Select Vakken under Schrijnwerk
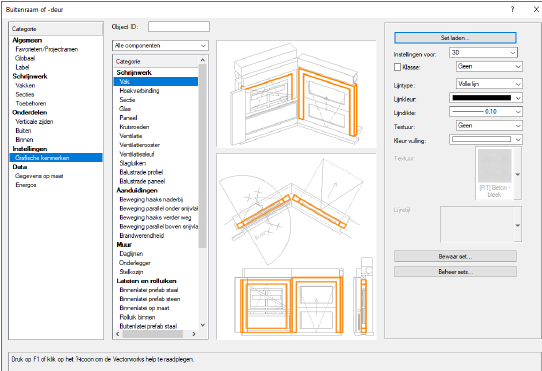The height and width of the screenshot is (371, 542). pyautogui.click(x=25, y=85)
